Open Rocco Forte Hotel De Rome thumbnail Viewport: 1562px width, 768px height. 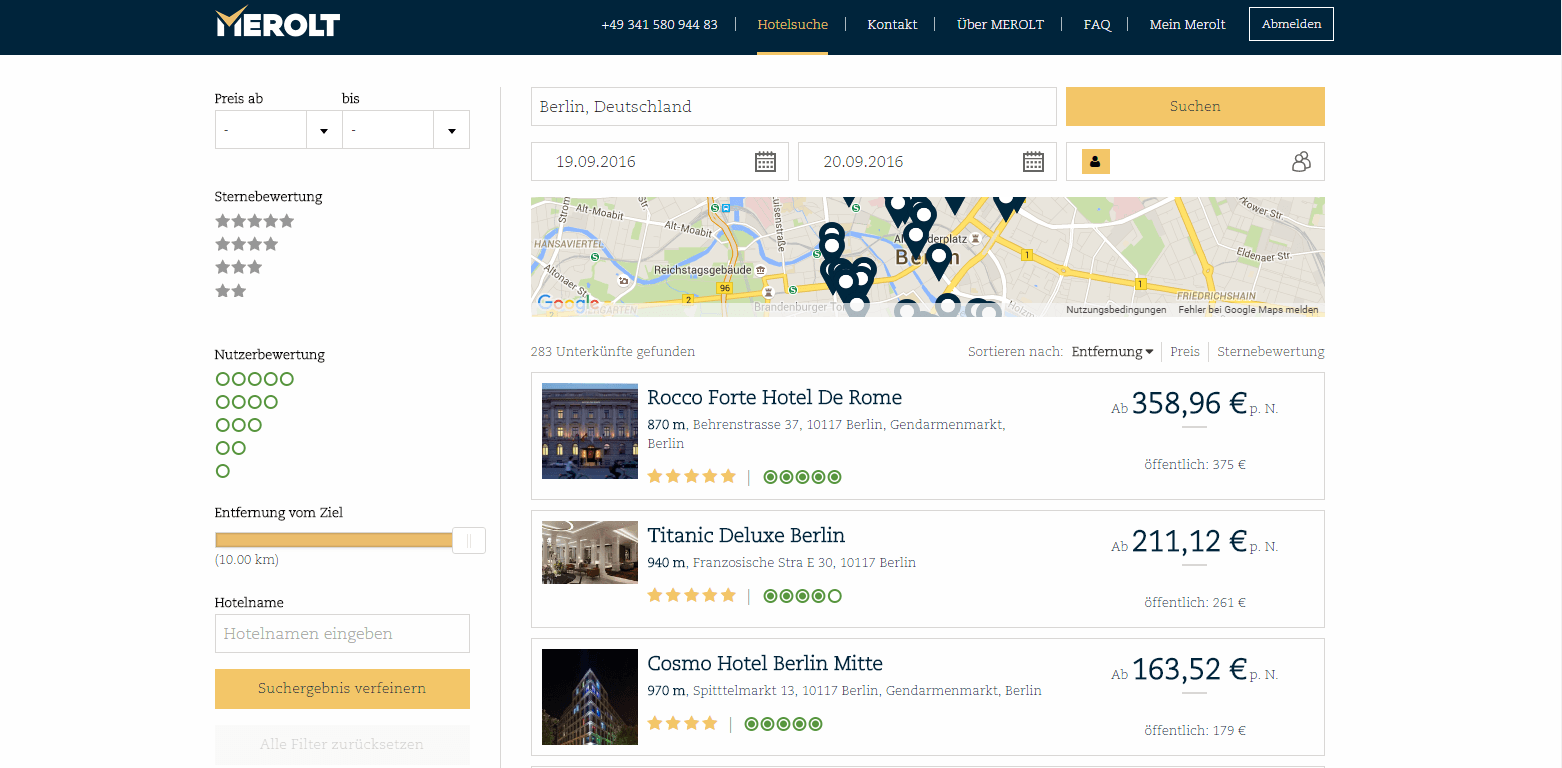[x=590, y=431]
